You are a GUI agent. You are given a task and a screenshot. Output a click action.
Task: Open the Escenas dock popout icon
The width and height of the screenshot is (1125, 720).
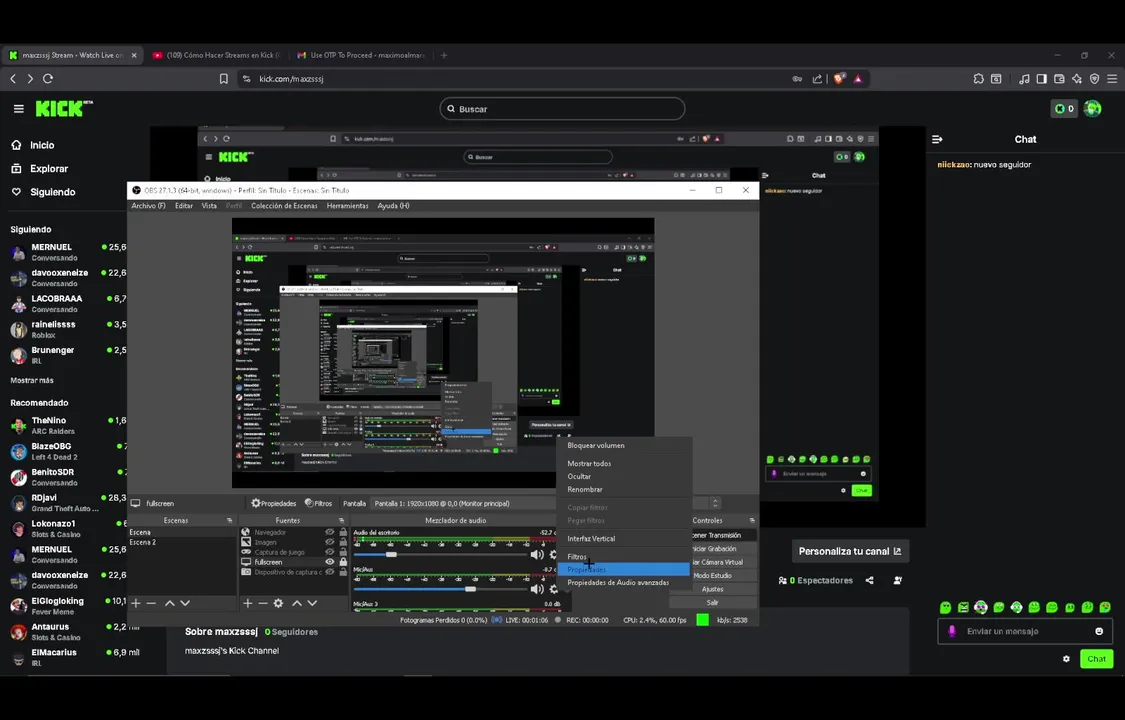click(x=230, y=521)
